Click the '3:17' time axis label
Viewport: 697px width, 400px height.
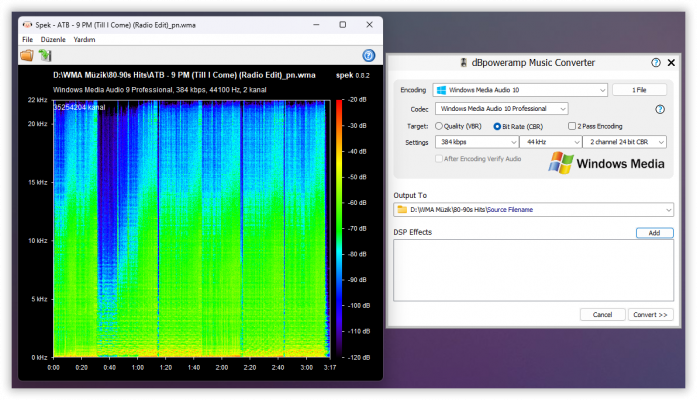[x=330, y=368]
